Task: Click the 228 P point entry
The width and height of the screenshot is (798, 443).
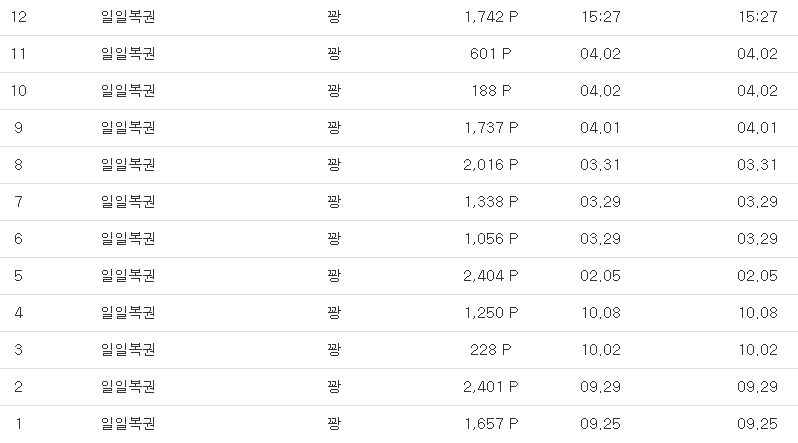Action: tap(491, 350)
